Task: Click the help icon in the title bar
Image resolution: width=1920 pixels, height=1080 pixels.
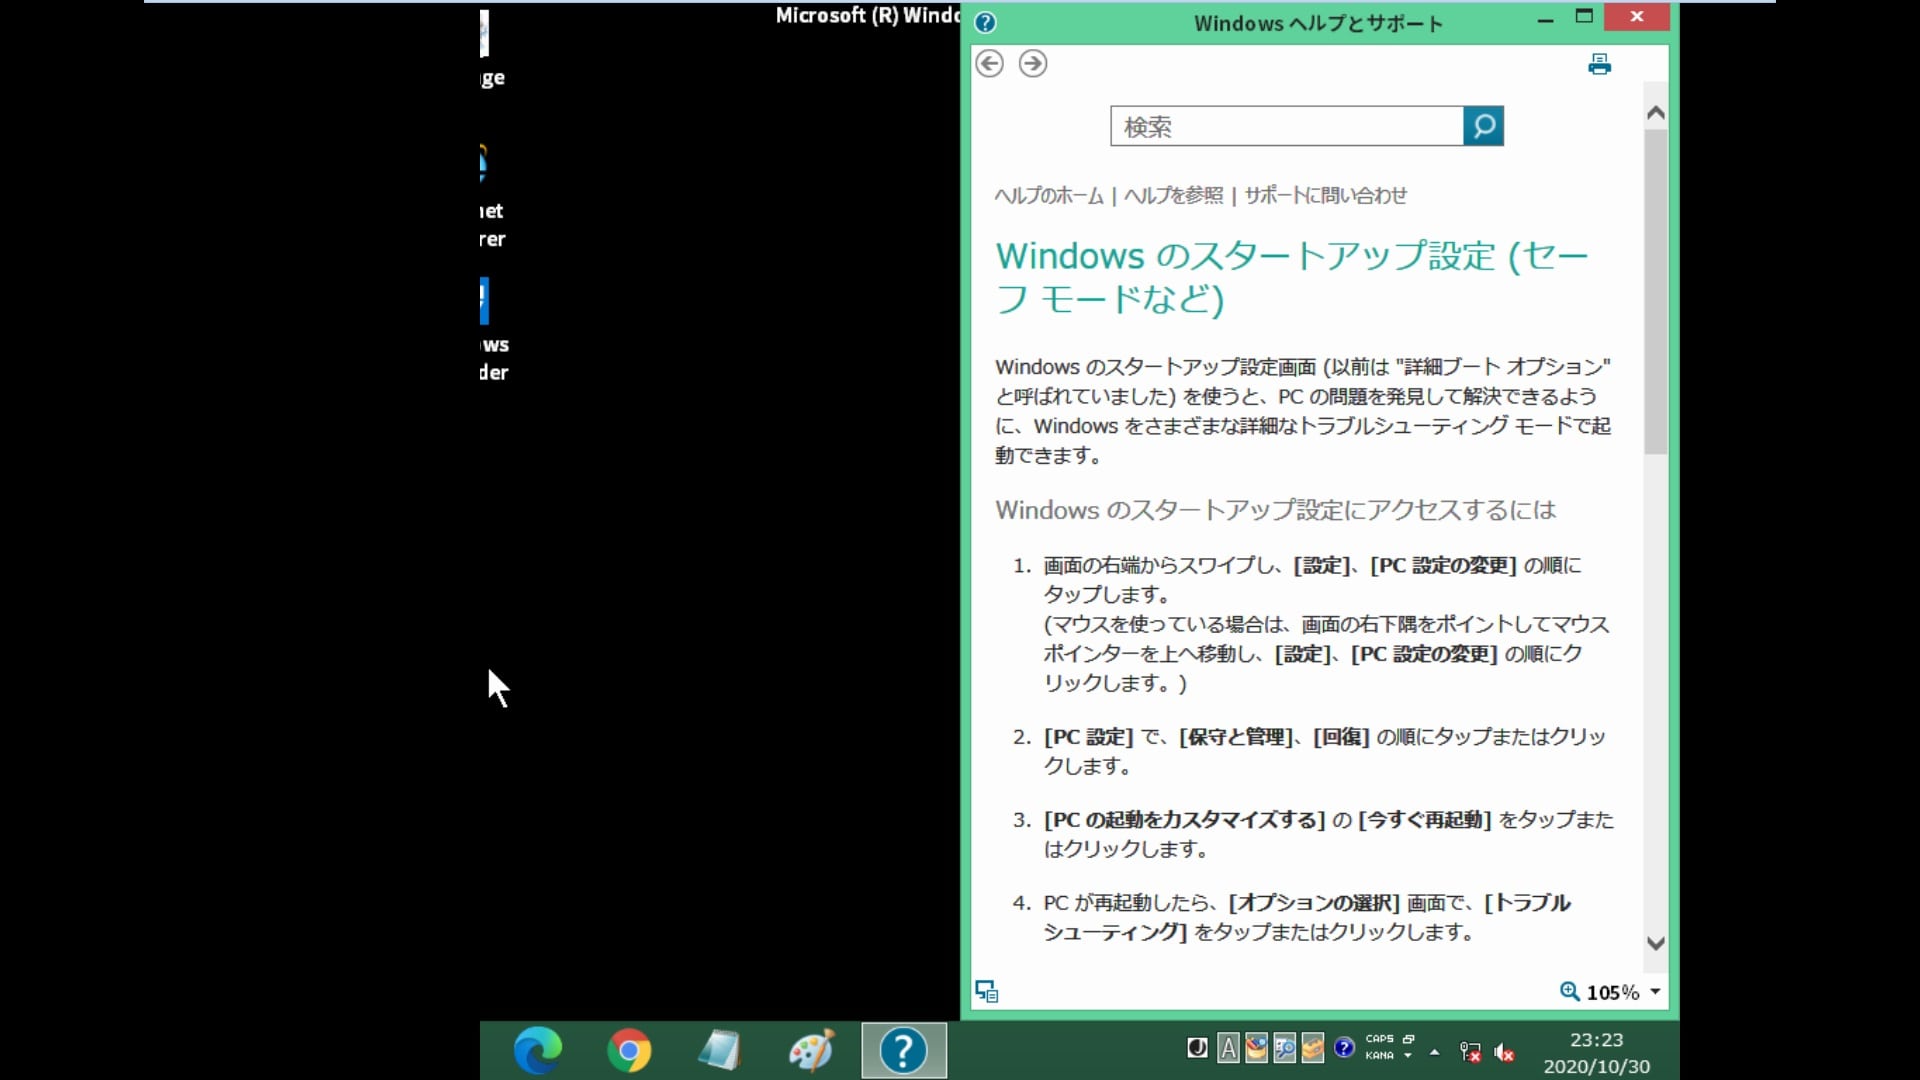Action: tap(985, 22)
